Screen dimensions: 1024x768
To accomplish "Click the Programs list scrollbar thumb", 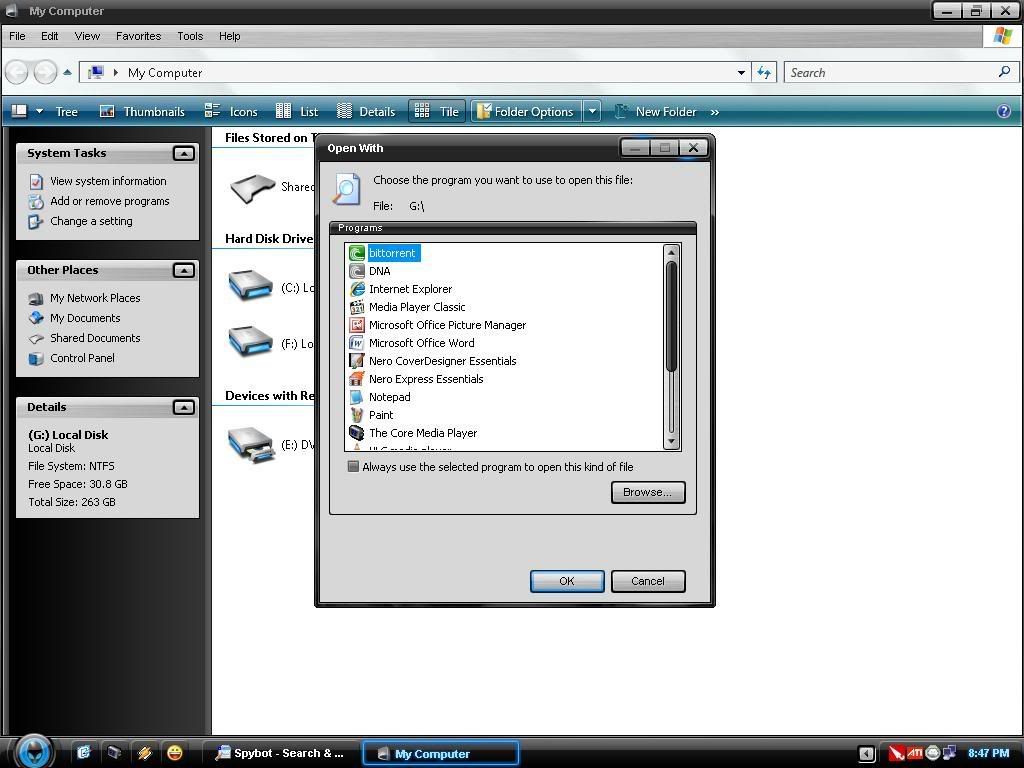I will (671, 317).
